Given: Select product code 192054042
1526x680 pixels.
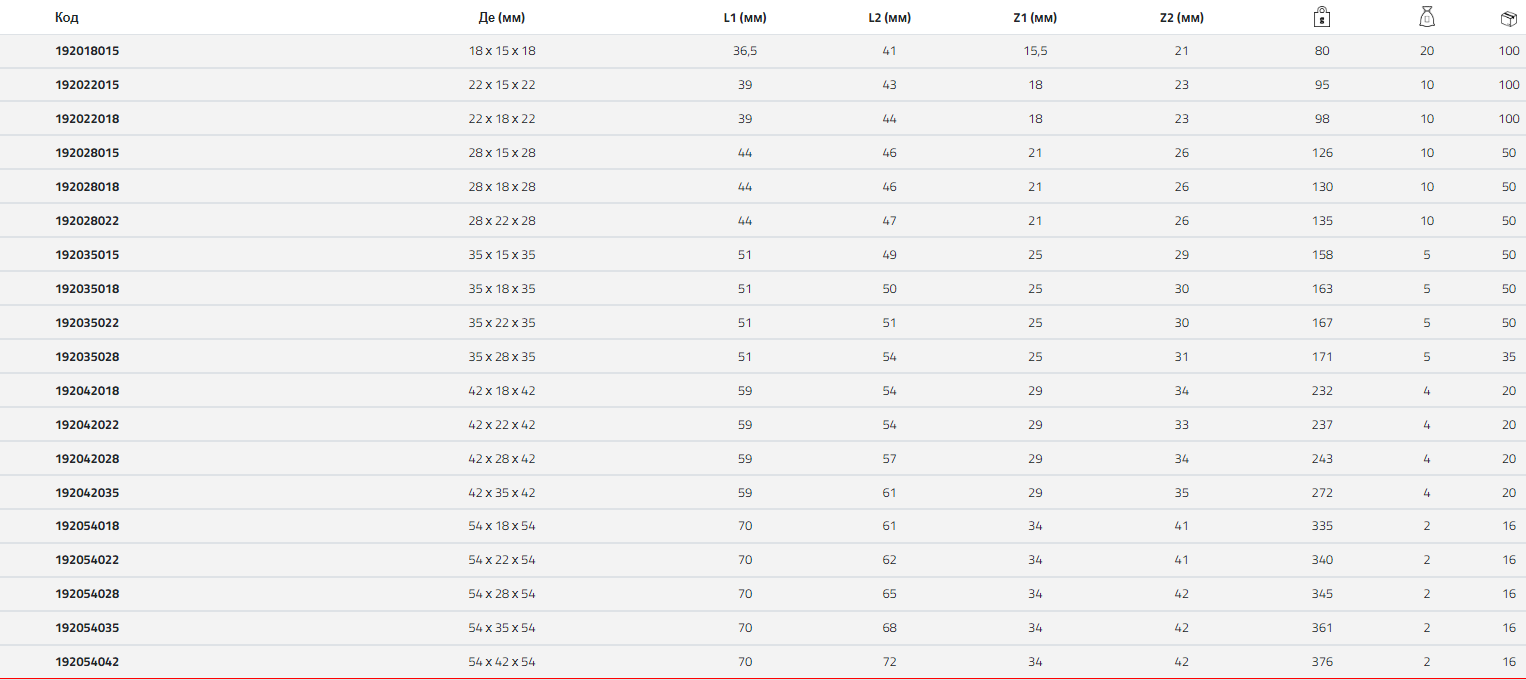Looking at the screenshot, I should [x=87, y=662].
